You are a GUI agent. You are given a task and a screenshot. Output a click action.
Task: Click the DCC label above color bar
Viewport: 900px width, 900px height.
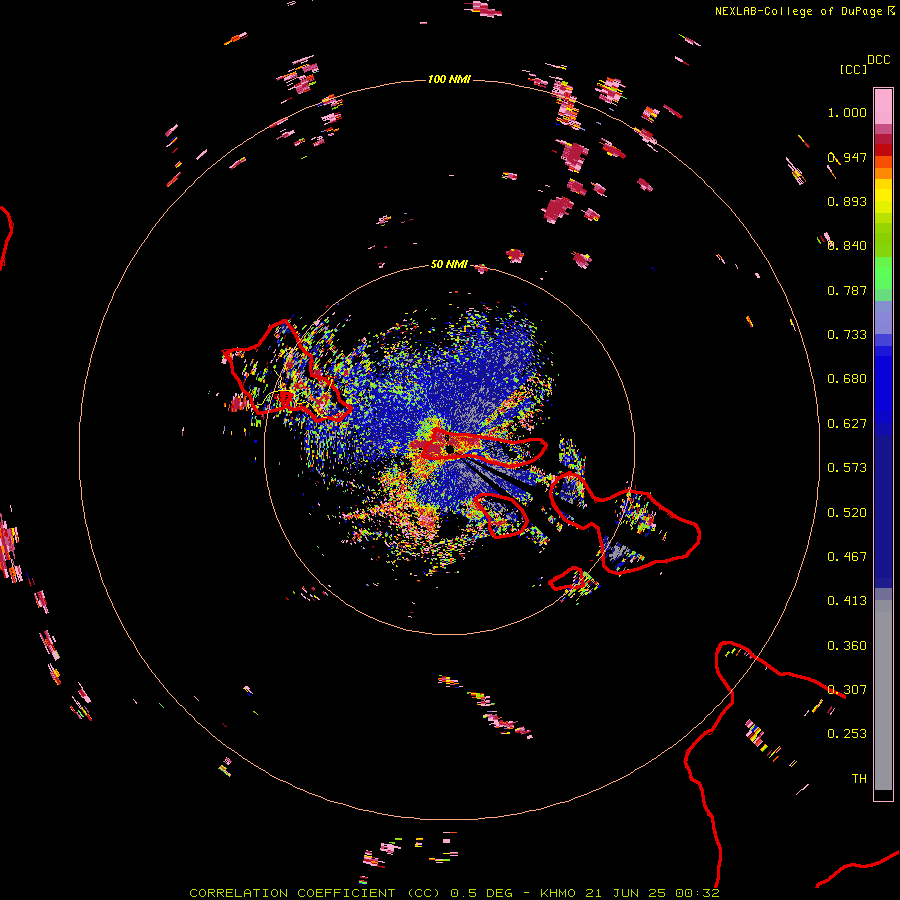point(879,60)
